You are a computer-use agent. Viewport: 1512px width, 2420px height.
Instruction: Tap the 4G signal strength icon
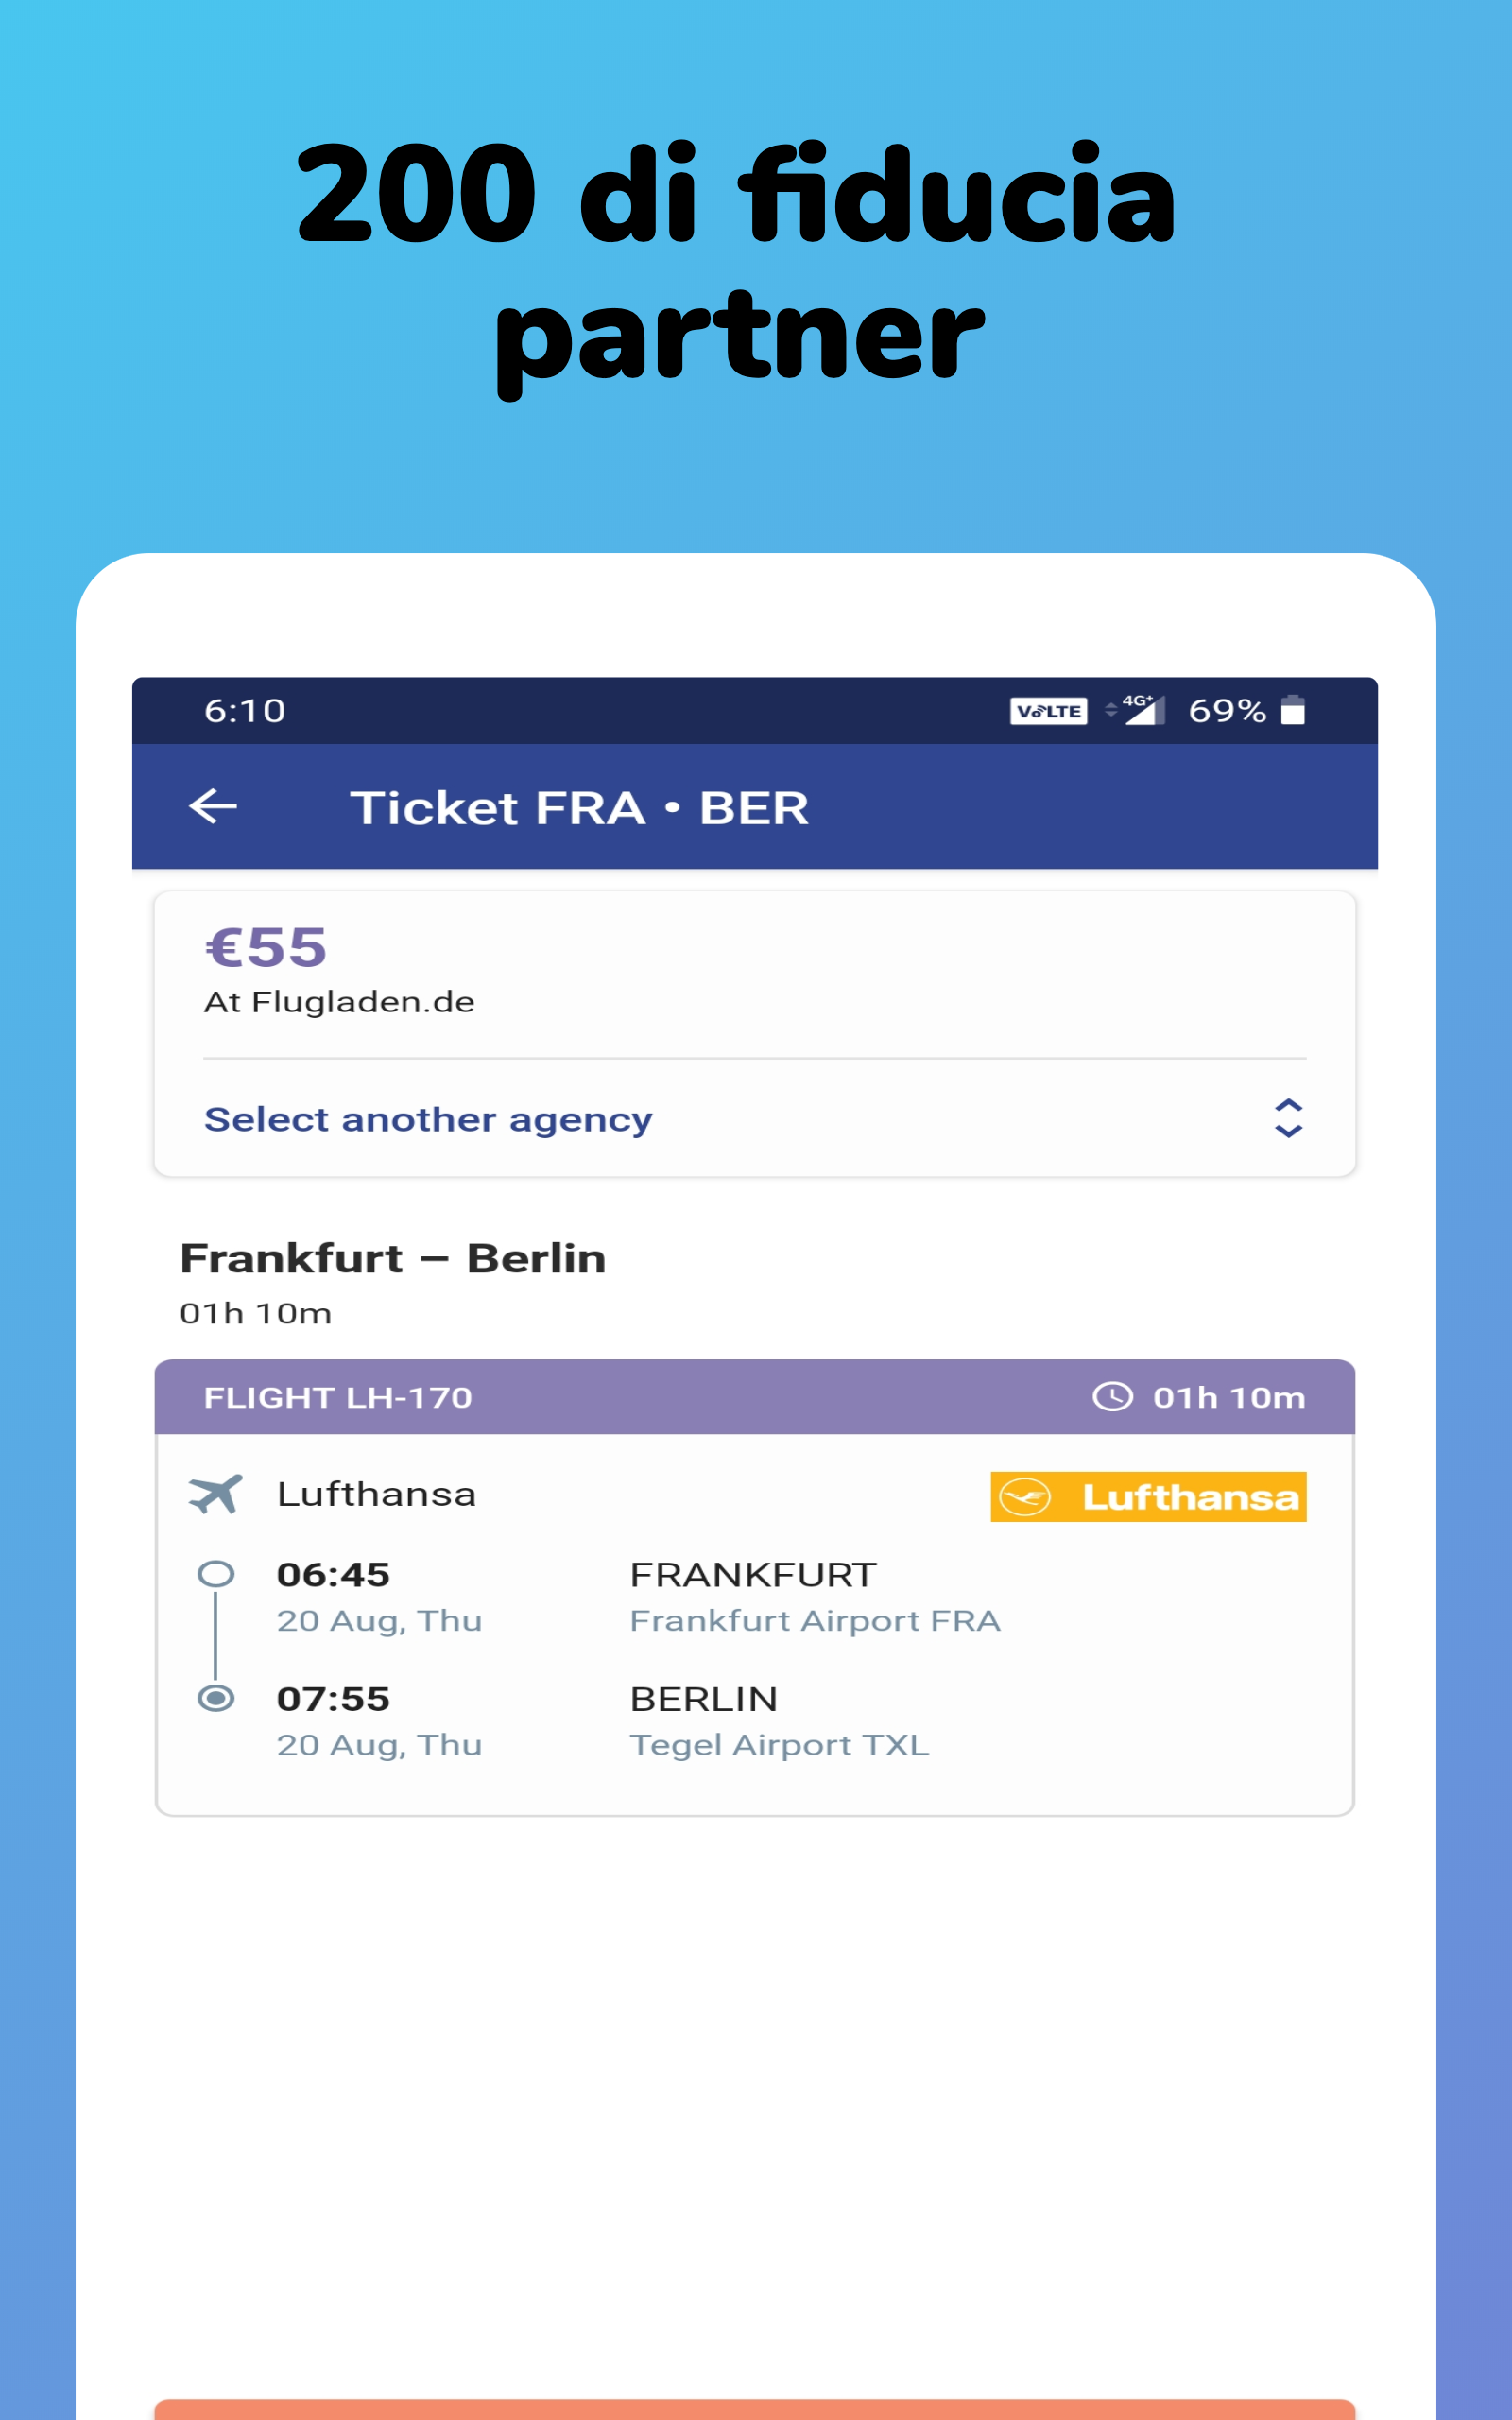click(1136, 710)
